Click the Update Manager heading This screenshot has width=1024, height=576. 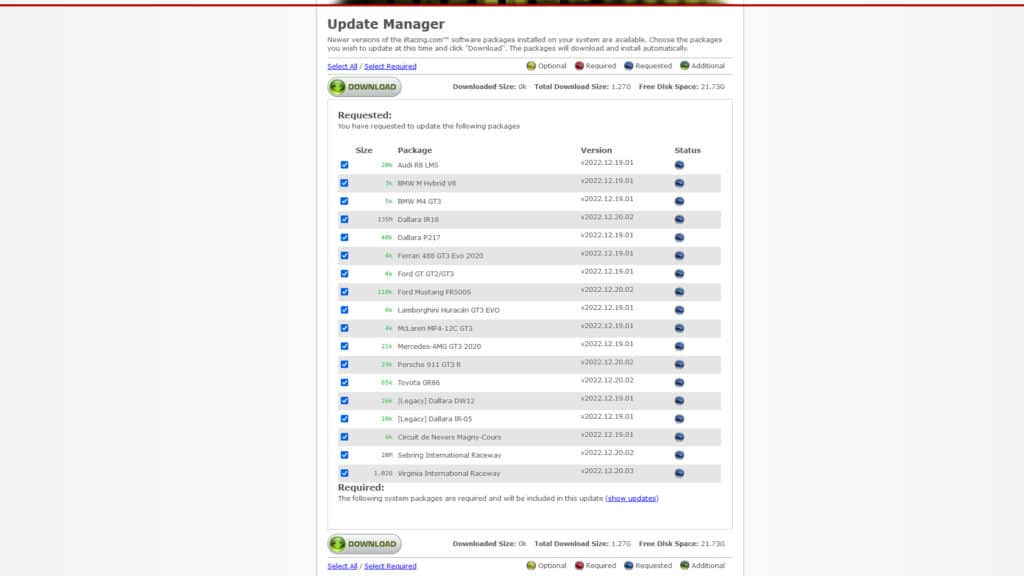386,24
